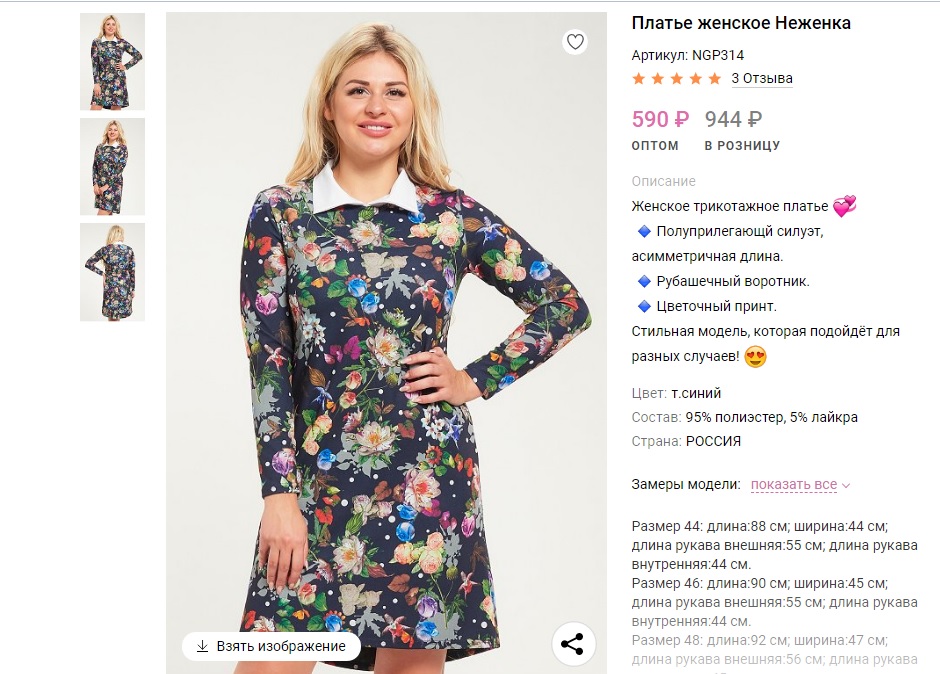The width and height of the screenshot is (940, 674).
Task: Click the heart-eyes emoji after description text
Action: coord(755,356)
